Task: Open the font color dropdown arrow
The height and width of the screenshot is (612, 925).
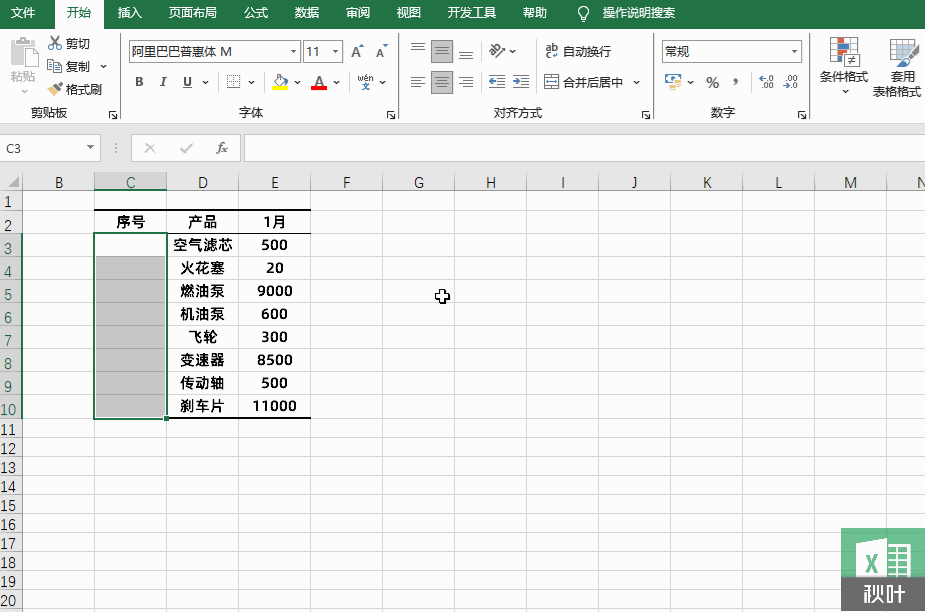Action: click(336, 82)
